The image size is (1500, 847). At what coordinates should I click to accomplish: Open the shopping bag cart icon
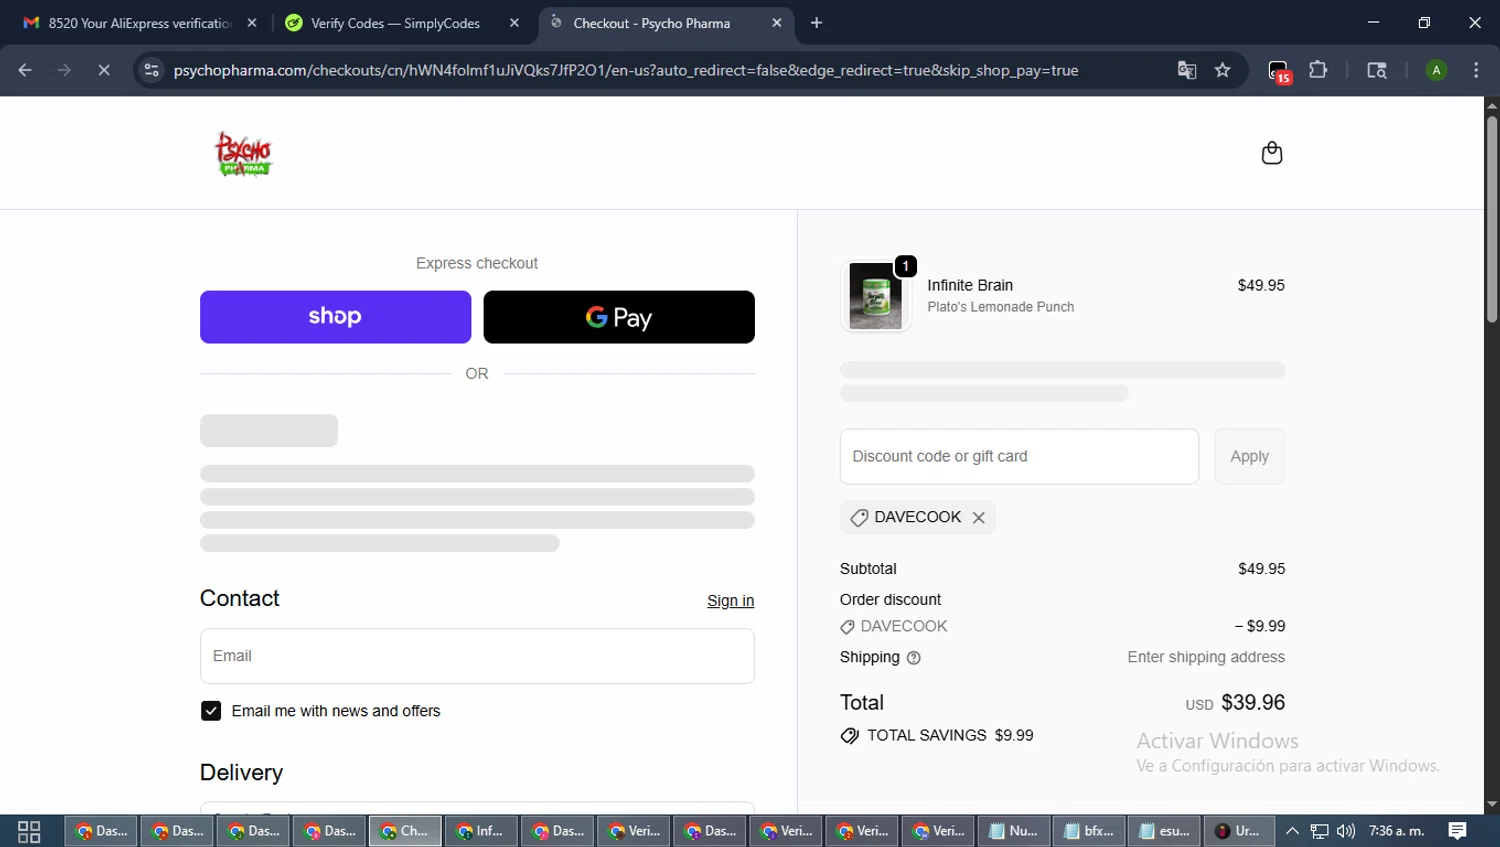pyautogui.click(x=1271, y=153)
